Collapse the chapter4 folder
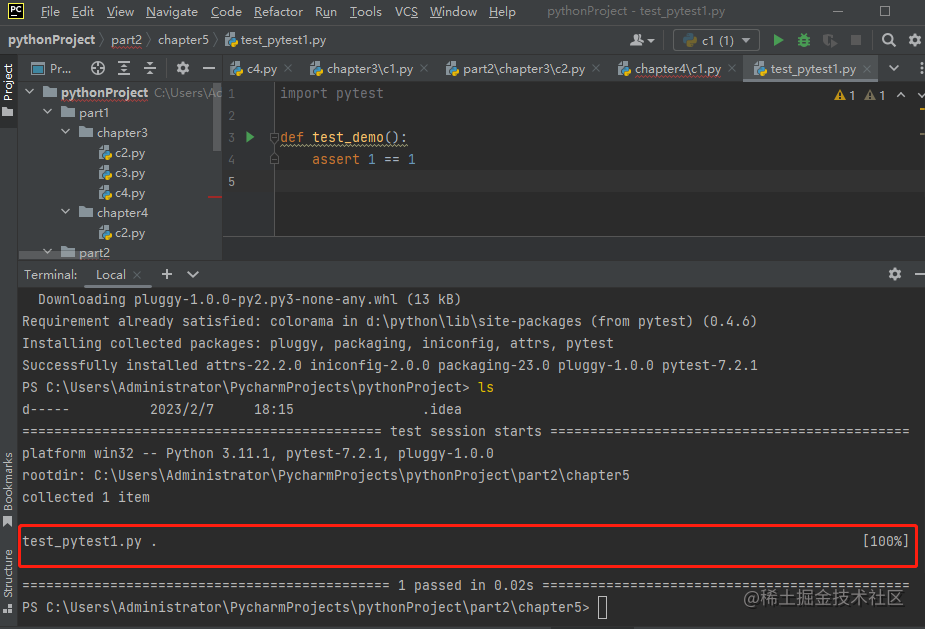Viewport: 925px width, 629px height. click(x=65, y=212)
